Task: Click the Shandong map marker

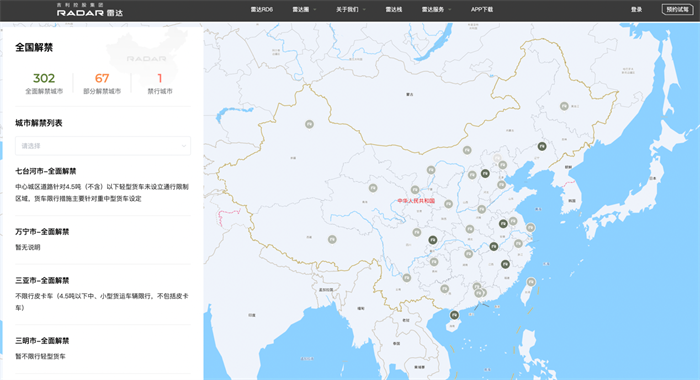Action: click(501, 184)
